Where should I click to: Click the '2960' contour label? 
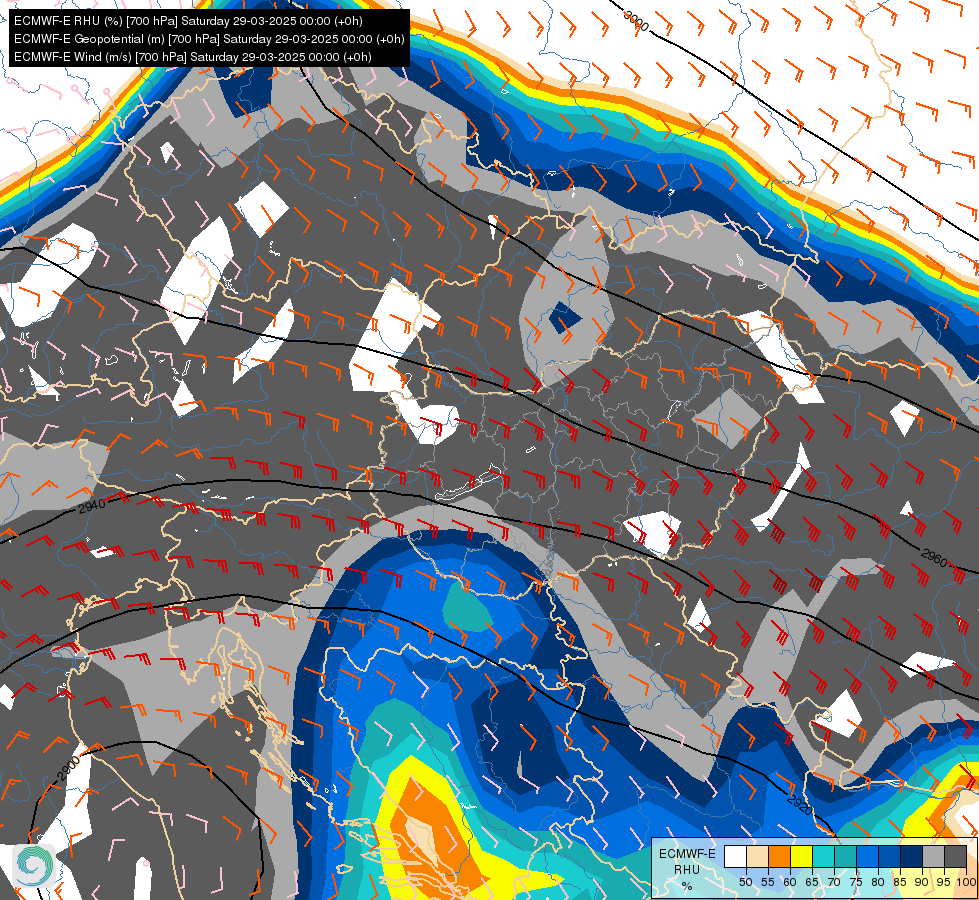click(935, 558)
